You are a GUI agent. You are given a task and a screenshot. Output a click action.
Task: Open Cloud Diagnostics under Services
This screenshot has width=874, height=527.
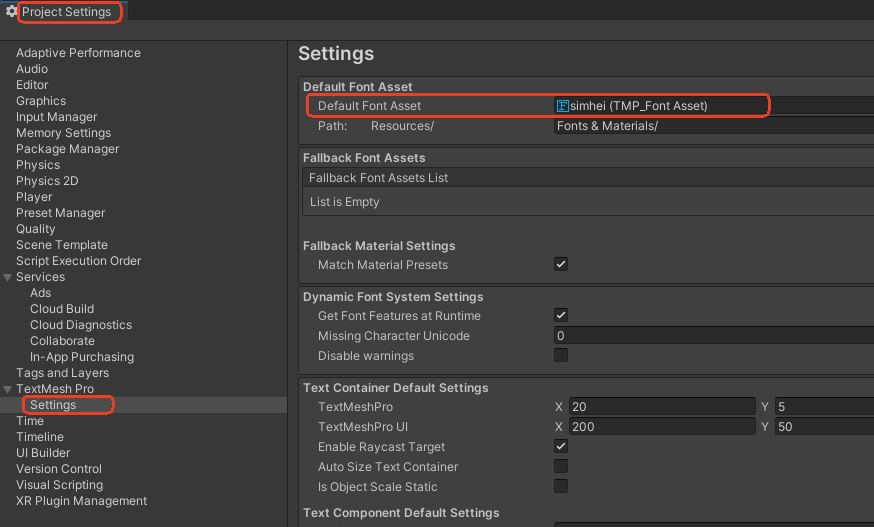point(81,325)
